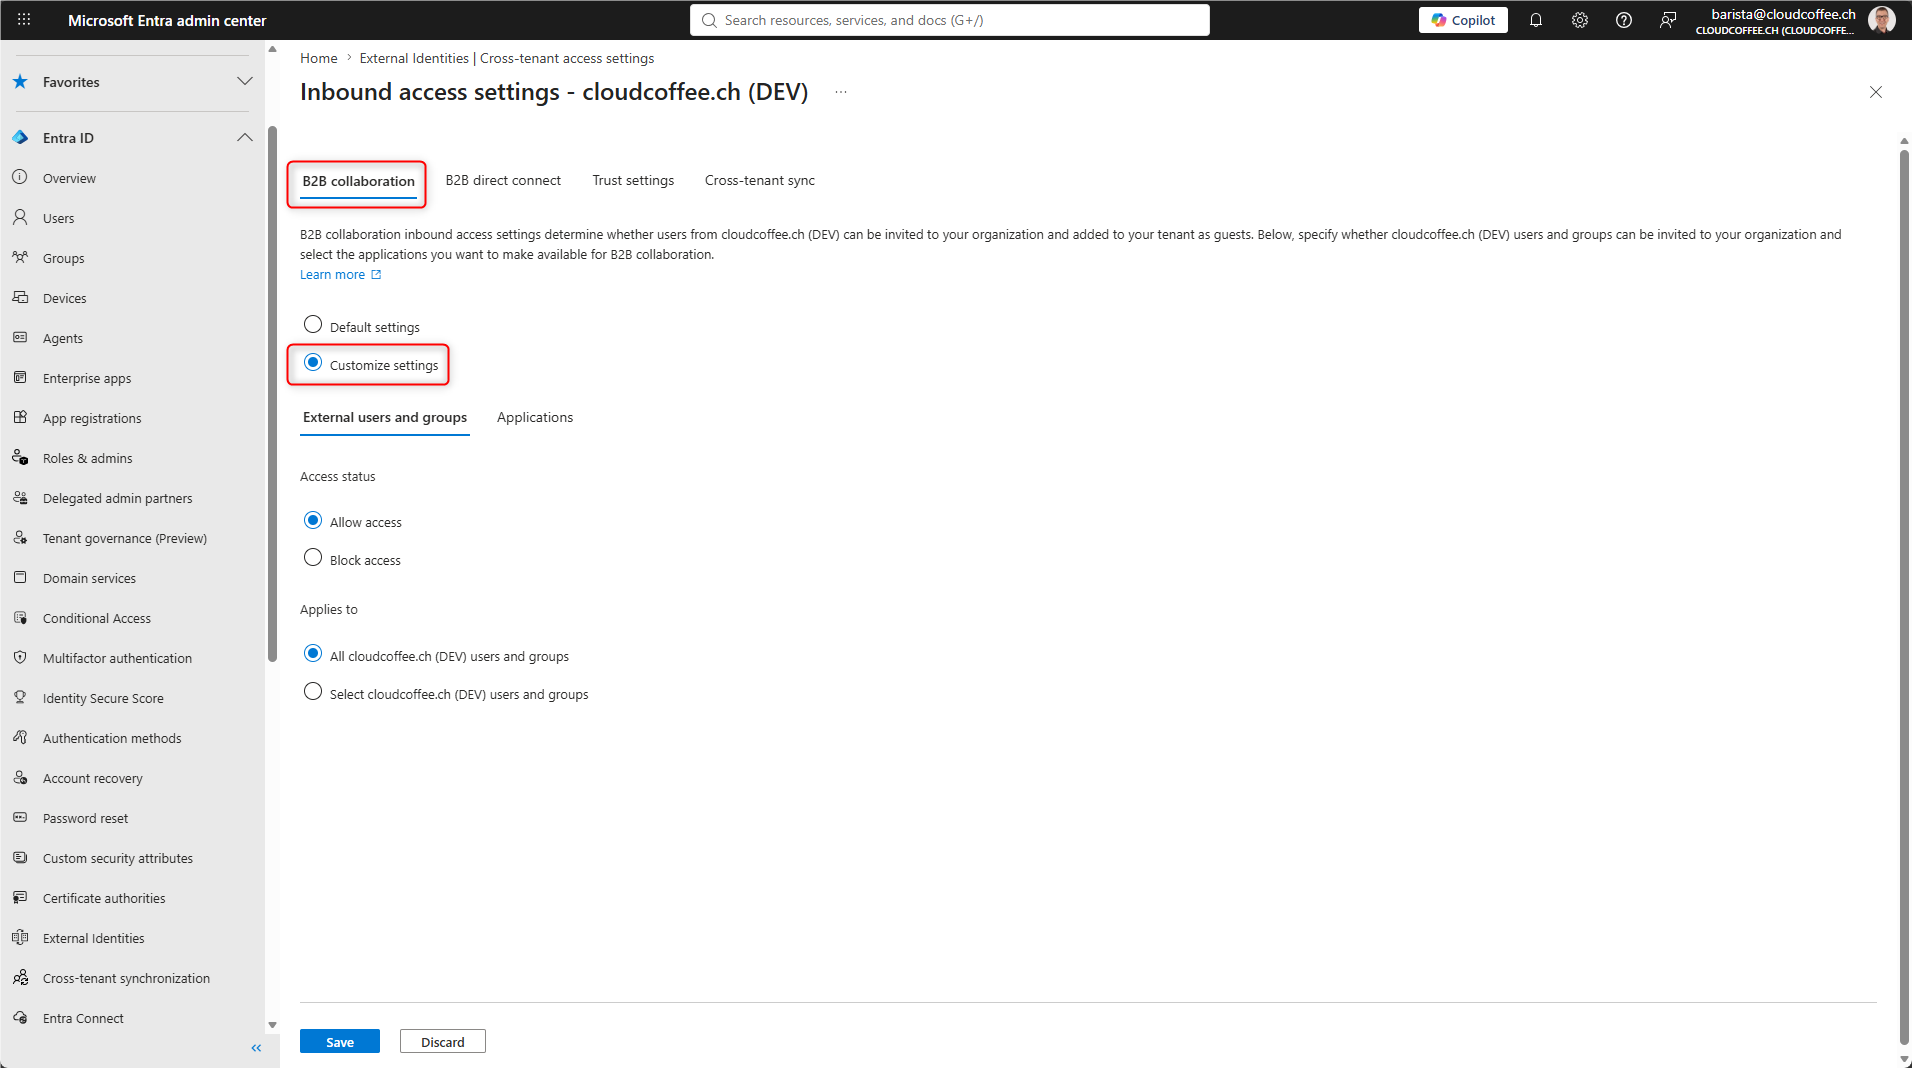
Task: Open the help question mark icon
Action: click(x=1624, y=20)
